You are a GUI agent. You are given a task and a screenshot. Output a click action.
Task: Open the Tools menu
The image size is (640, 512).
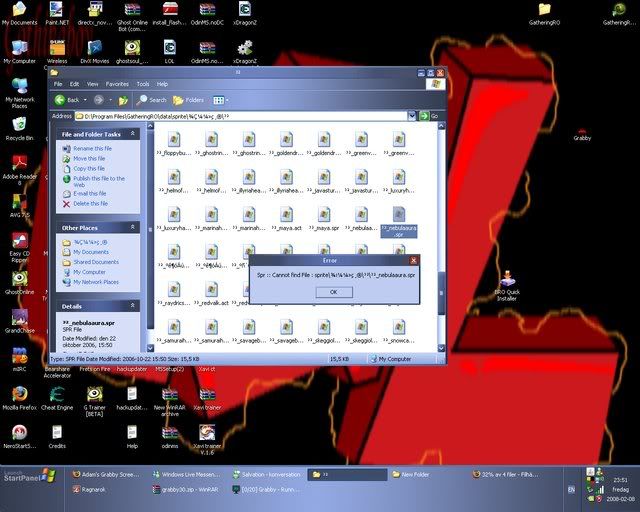point(143,84)
